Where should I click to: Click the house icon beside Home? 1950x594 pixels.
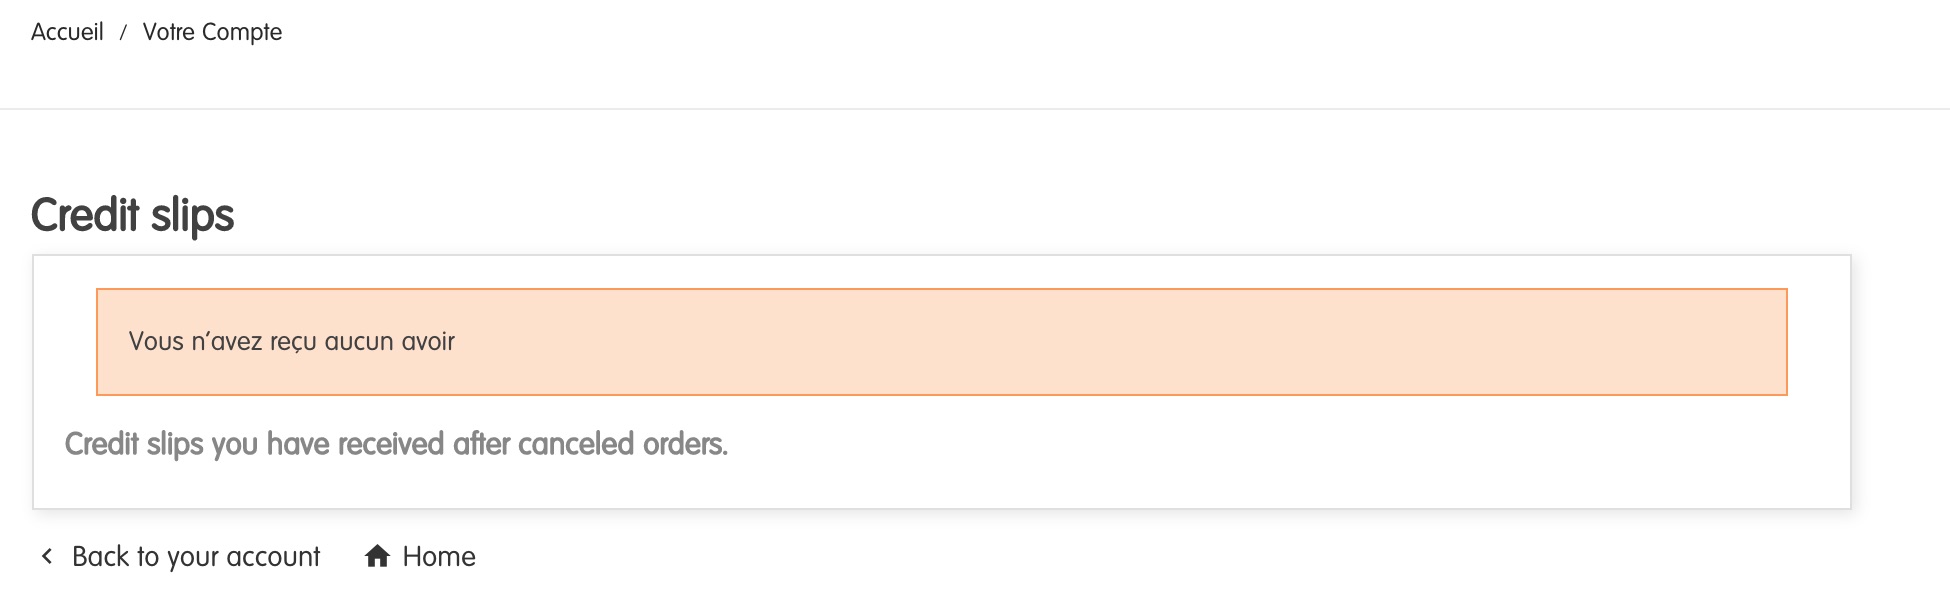[x=377, y=556]
